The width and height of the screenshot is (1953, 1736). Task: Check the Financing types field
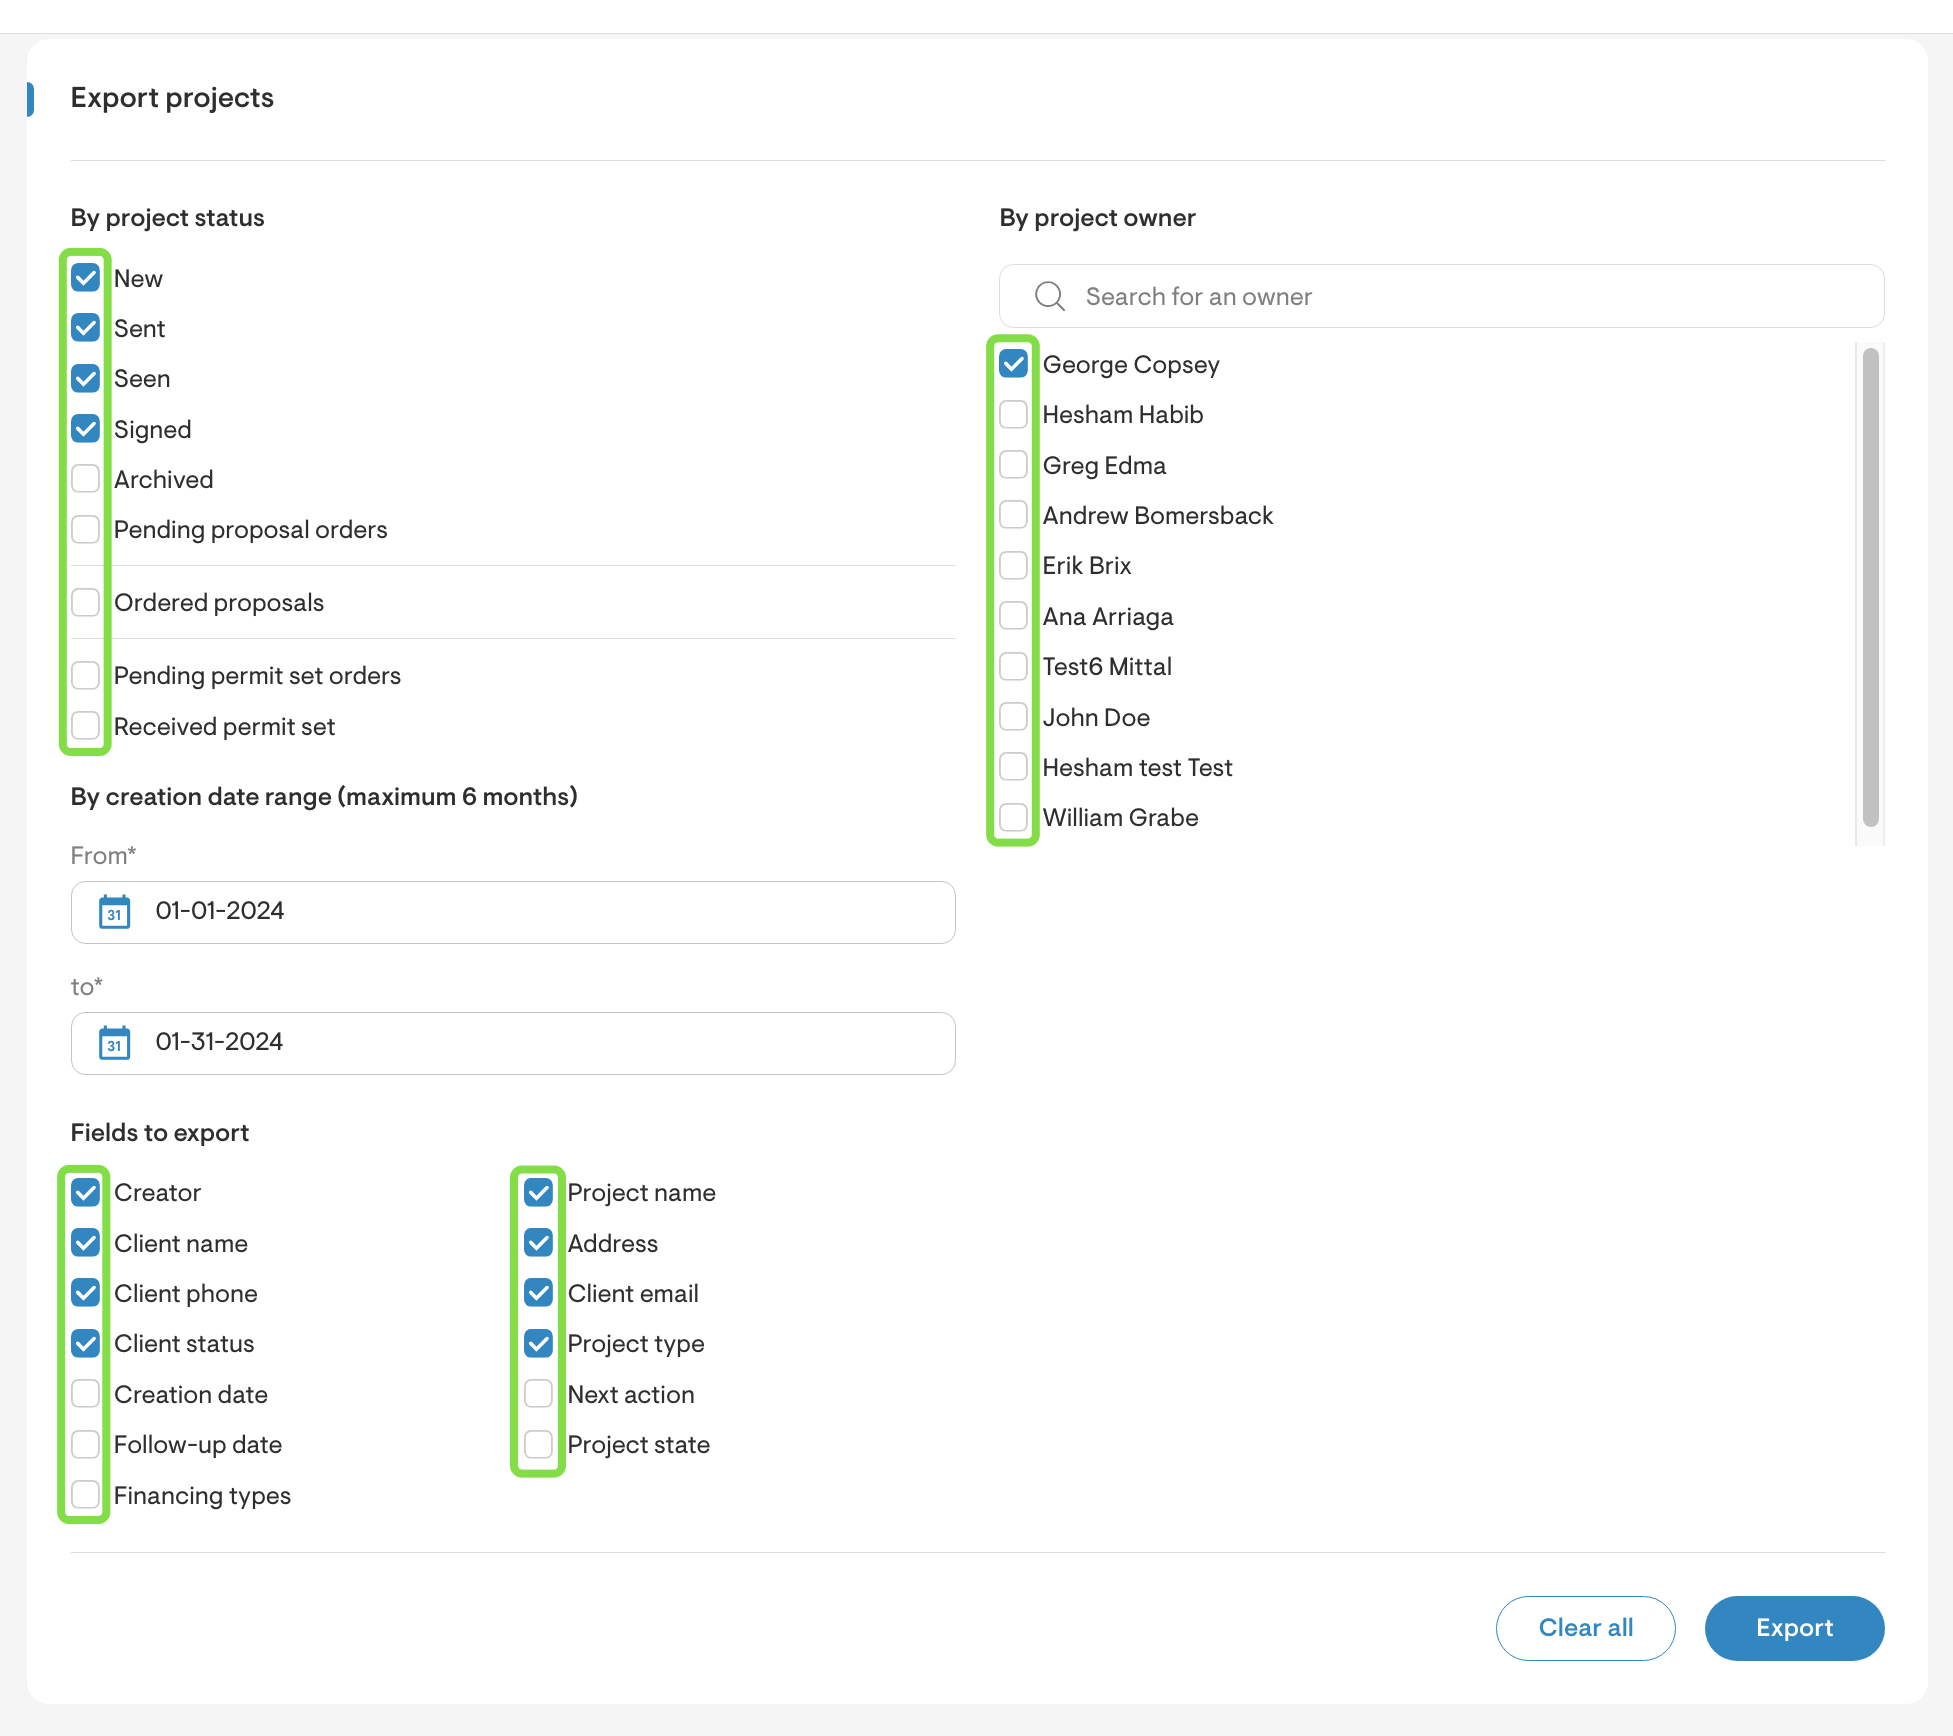(85, 1494)
